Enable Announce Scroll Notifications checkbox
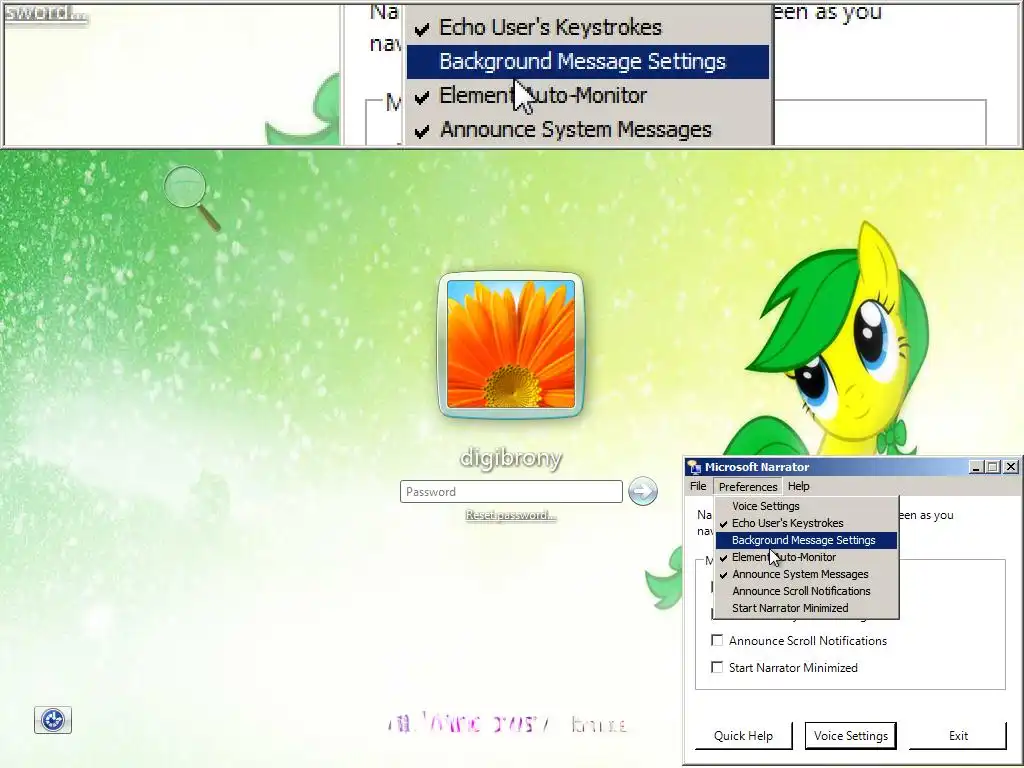Screen dimensions: 1024x768 pyautogui.click(x=717, y=641)
